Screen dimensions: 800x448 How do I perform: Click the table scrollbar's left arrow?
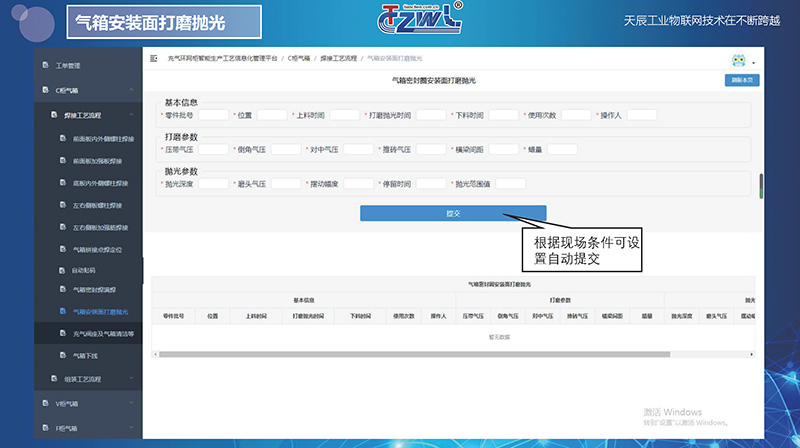point(155,354)
